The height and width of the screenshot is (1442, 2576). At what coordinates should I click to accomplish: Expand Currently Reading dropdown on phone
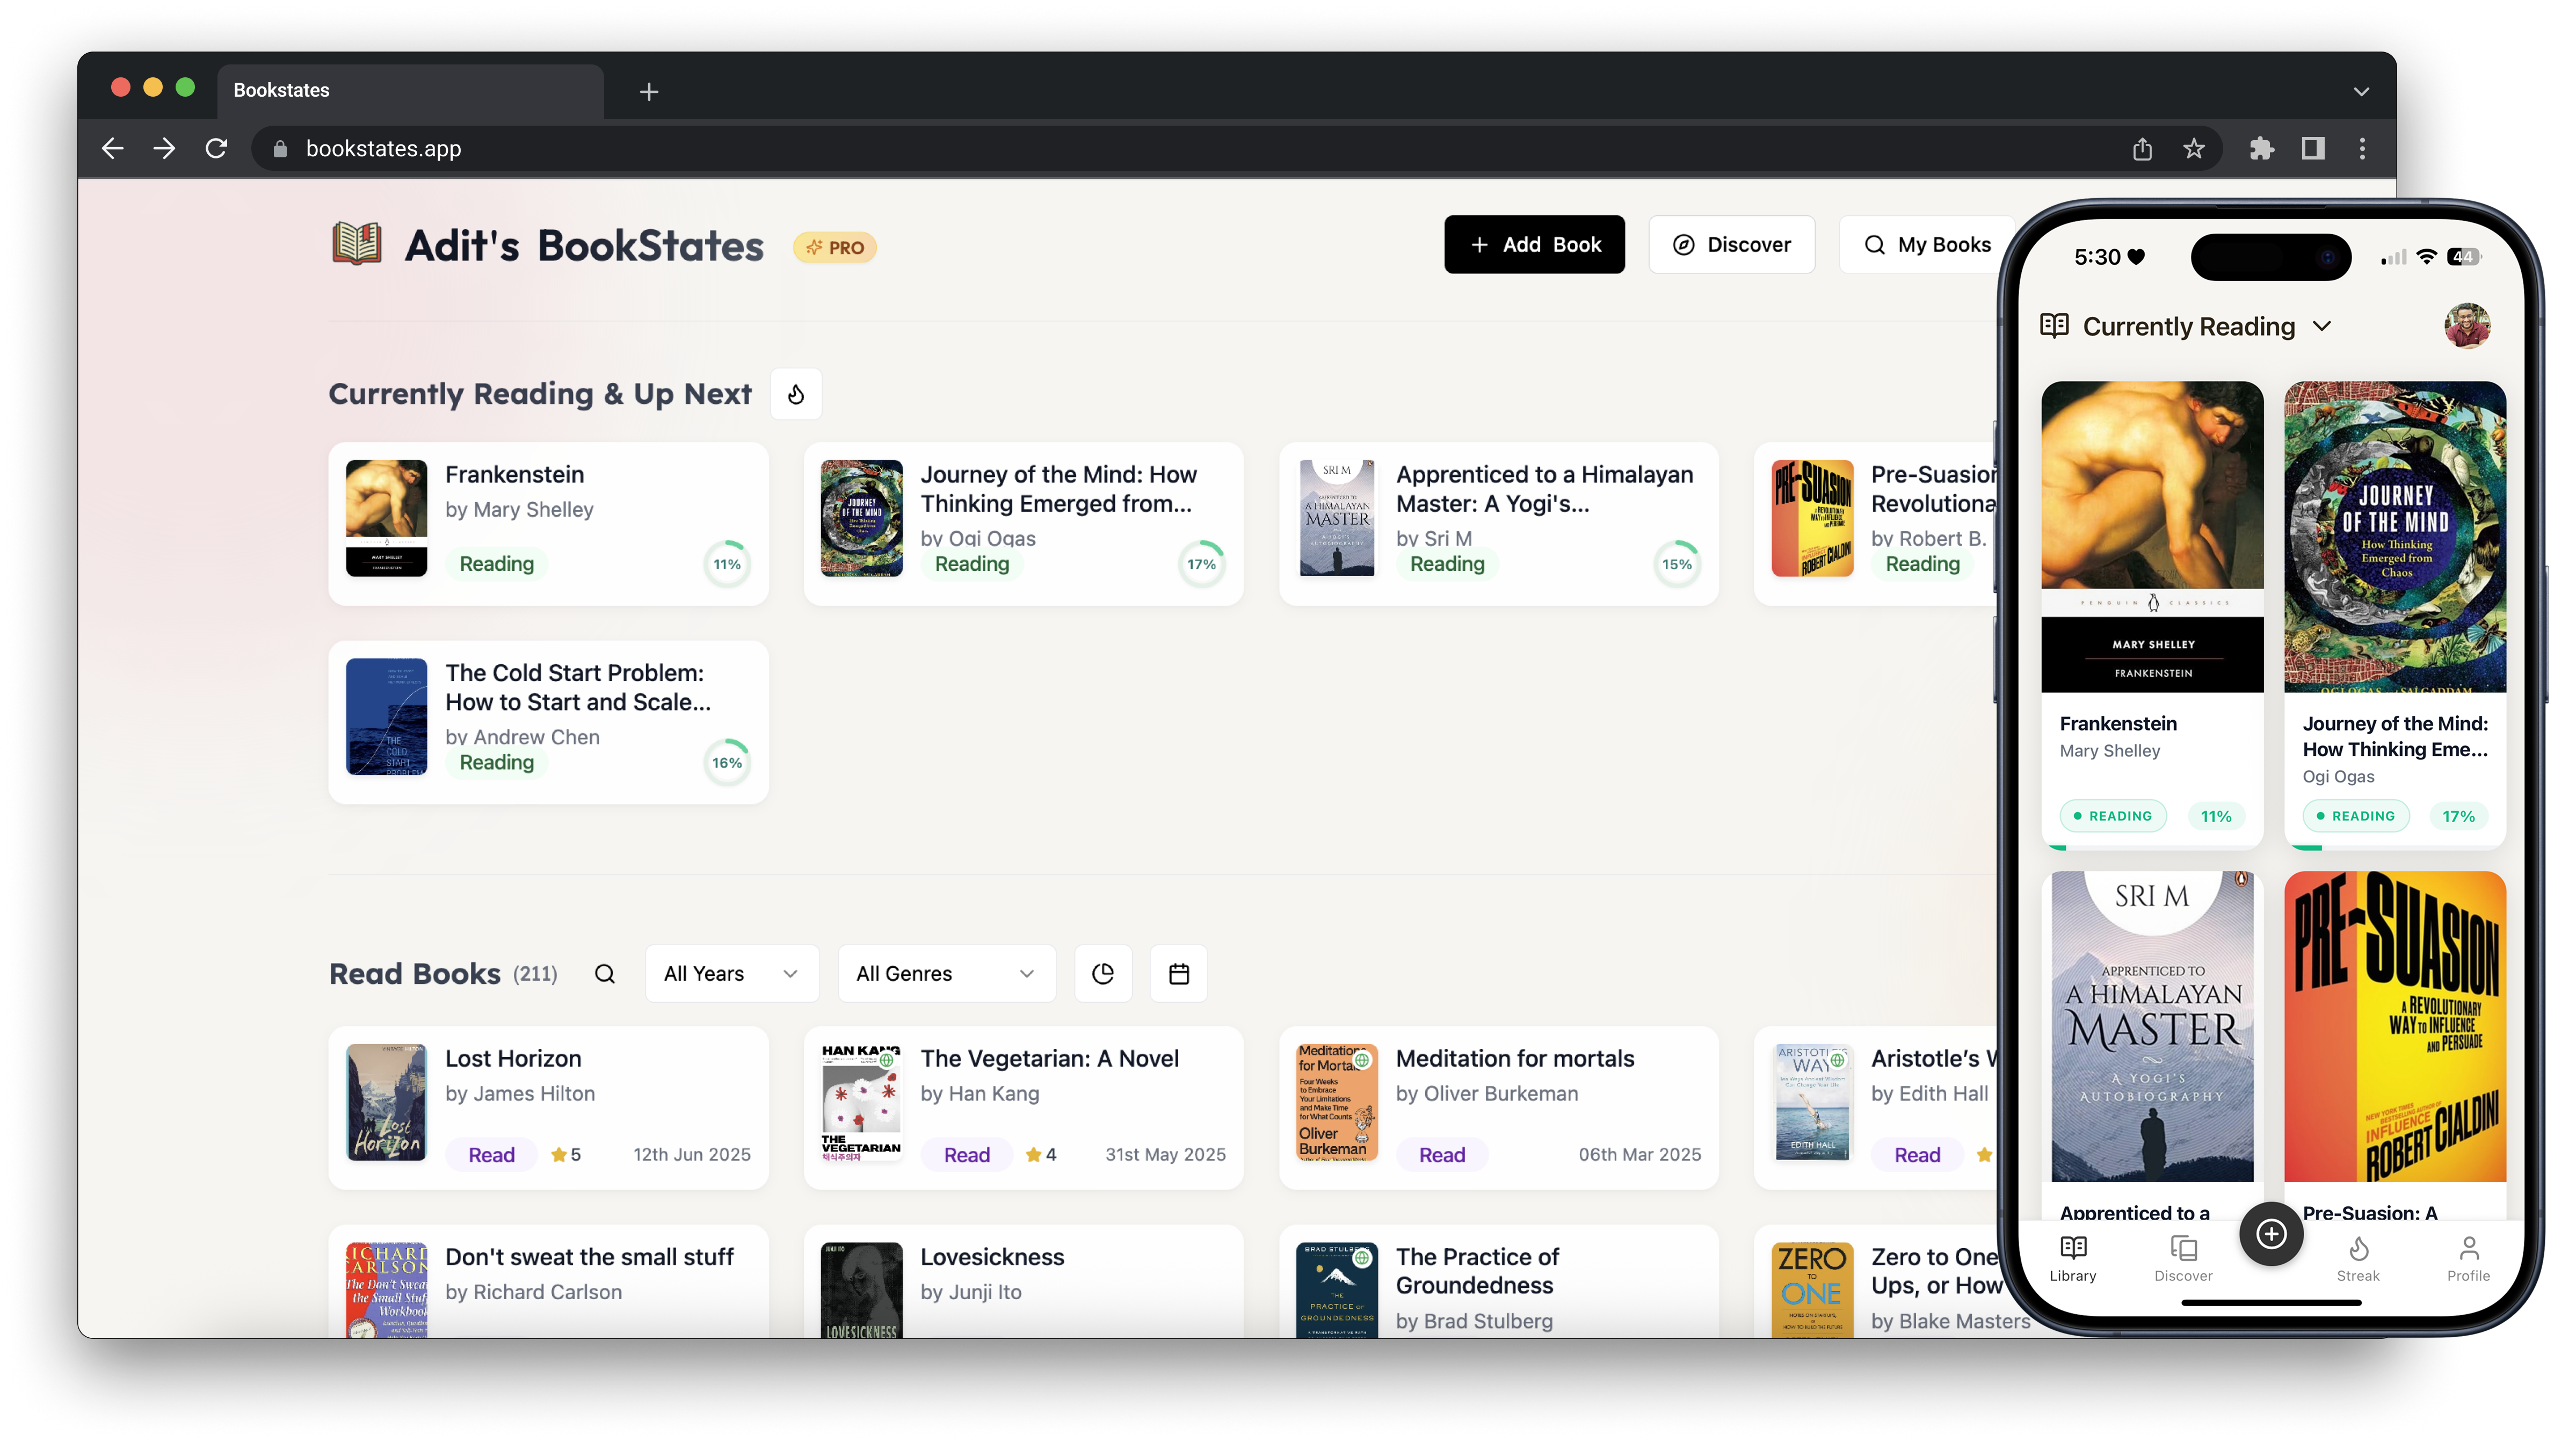[x=2322, y=327]
